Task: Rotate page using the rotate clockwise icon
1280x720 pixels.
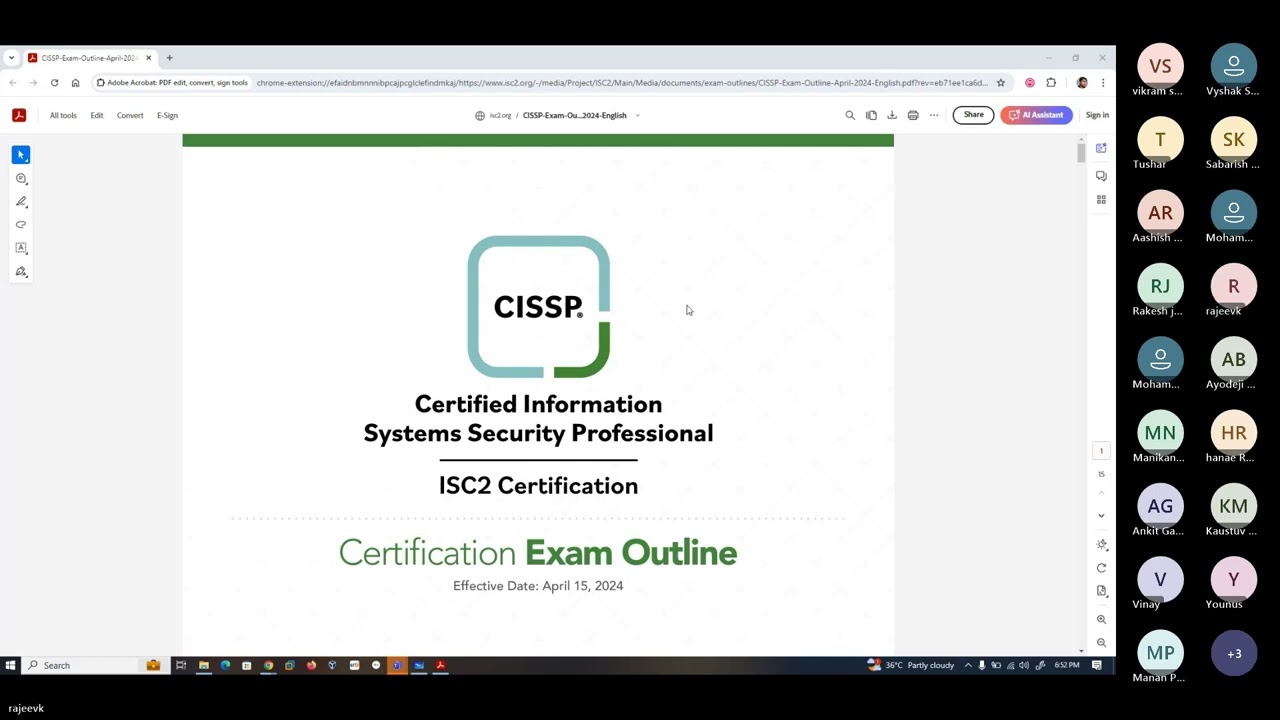Action: (x=1101, y=568)
